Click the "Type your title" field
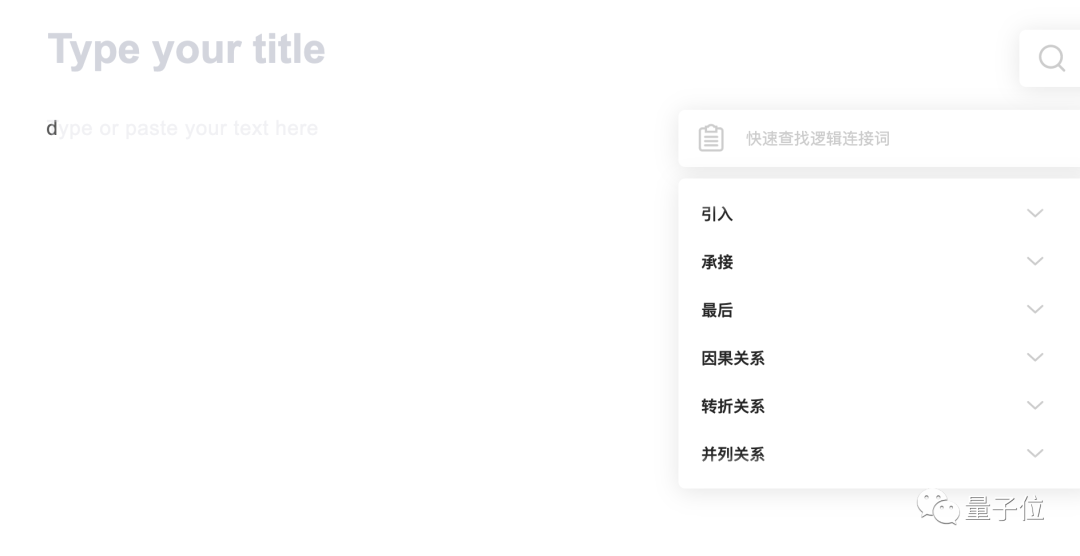1080x556 pixels. click(x=187, y=49)
